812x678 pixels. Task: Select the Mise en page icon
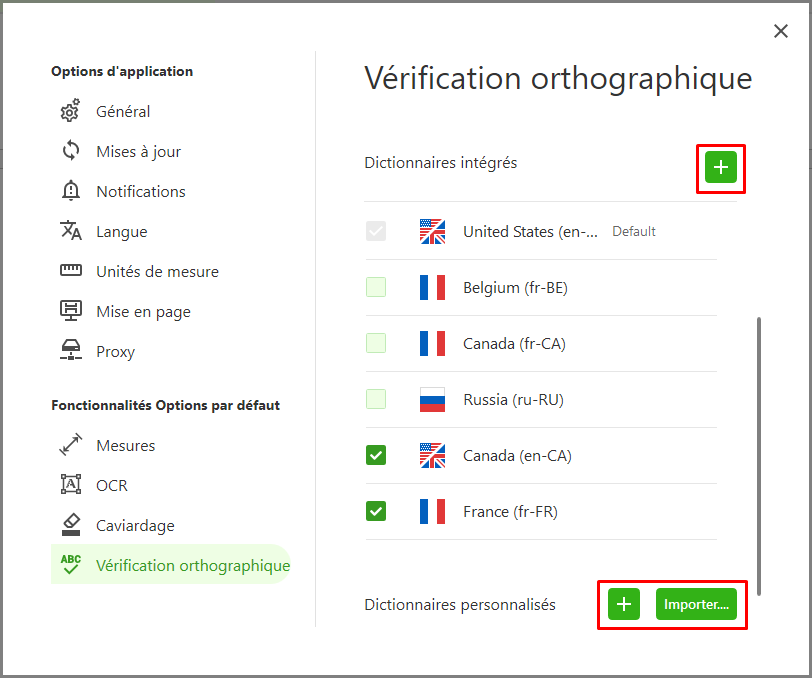pyautogui.click(x=70, y=310)
